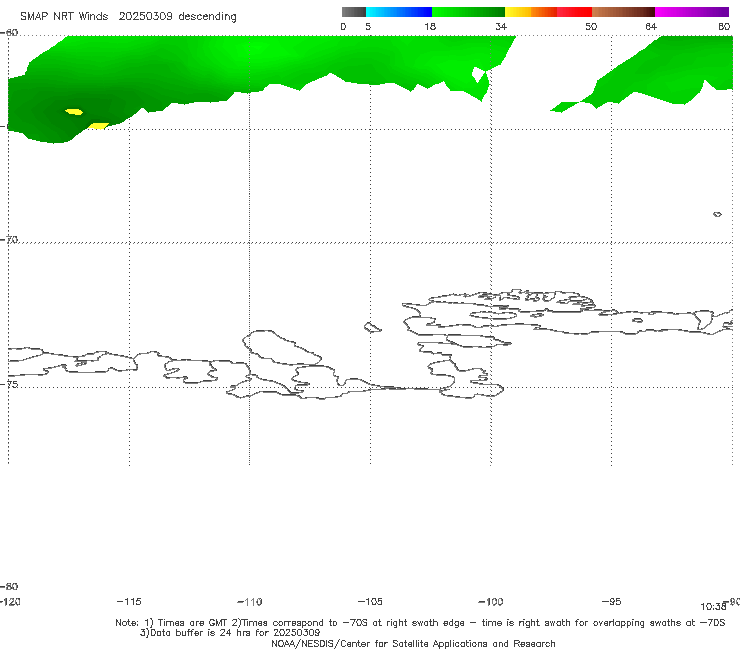Click the longitude label '-95'
740x650 pixels.
(x=611, y=601)
